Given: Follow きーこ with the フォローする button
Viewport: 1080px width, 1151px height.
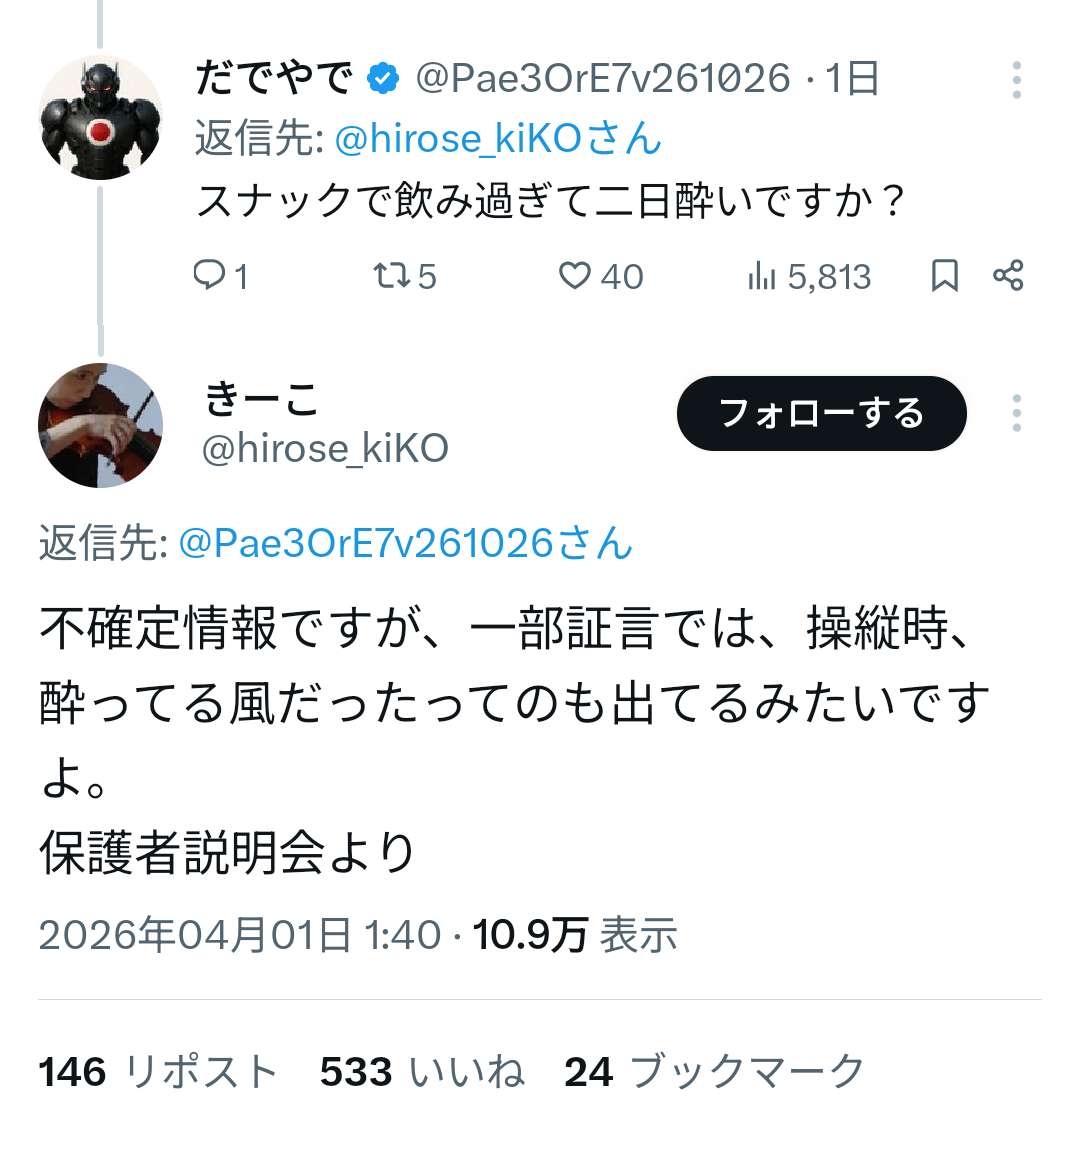Looking at the screenshot, I should click(x=822, y=413).
